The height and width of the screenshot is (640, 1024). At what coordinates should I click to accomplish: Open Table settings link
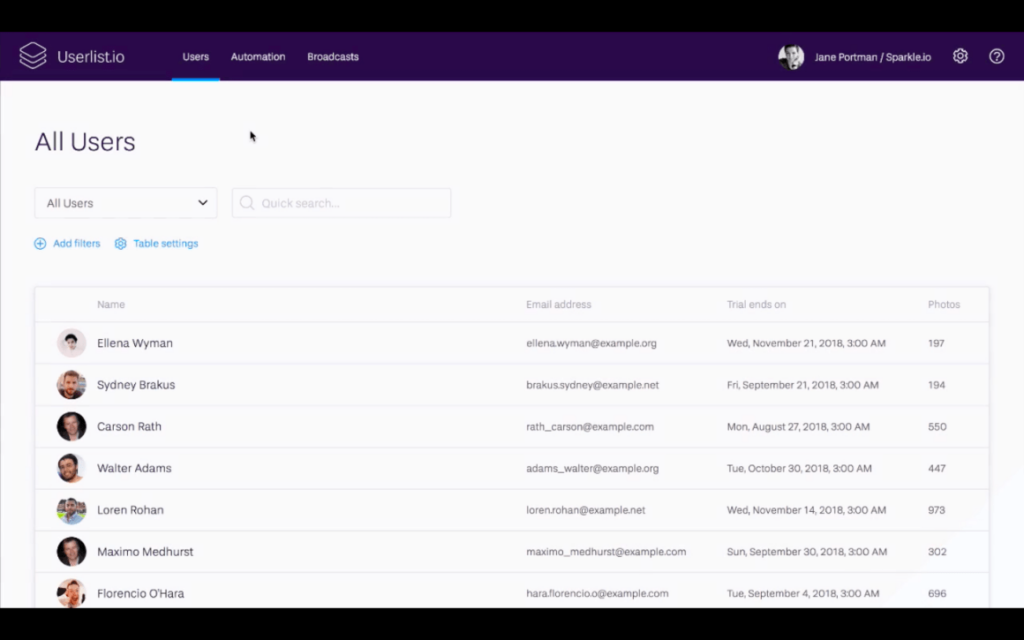click(x=166, y=244)
